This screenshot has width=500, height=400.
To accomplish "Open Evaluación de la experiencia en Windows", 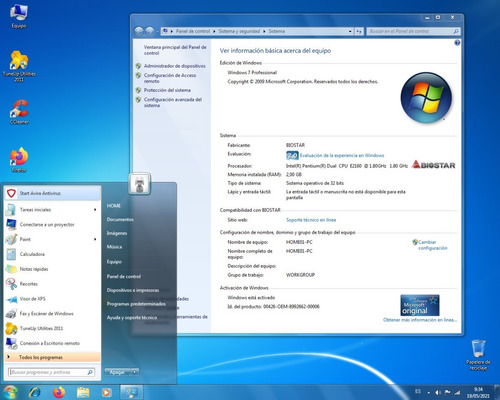I will 342,155.
